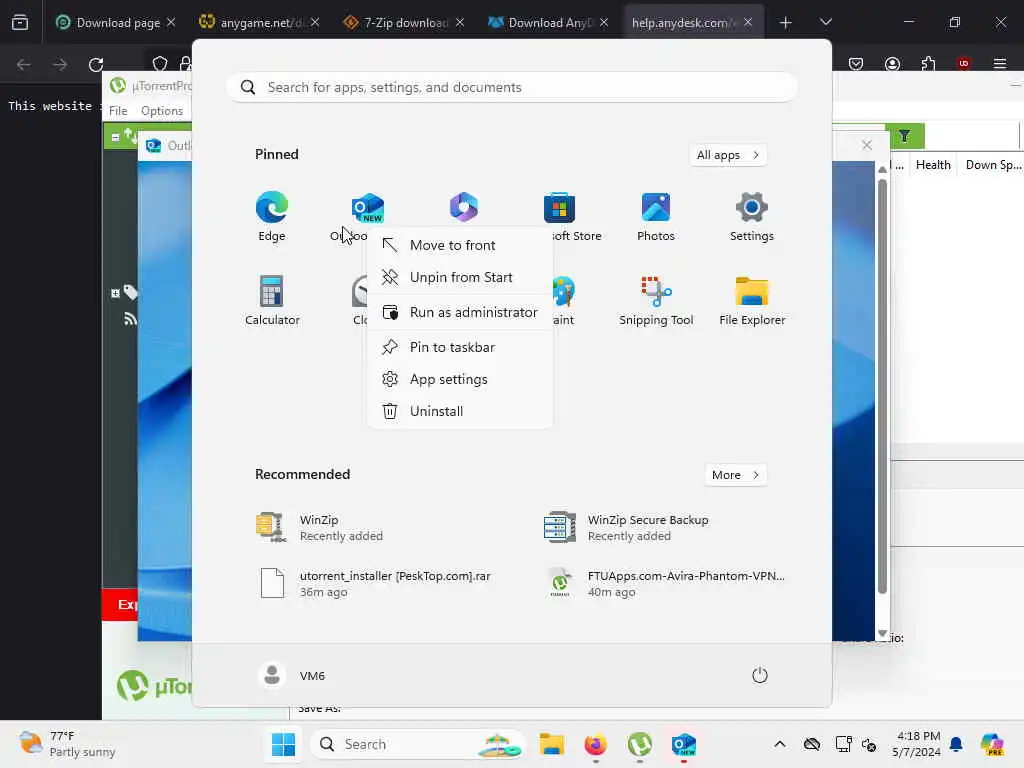
Task: Switch to uTorrent on the taskbar
Action: [639, 744]
